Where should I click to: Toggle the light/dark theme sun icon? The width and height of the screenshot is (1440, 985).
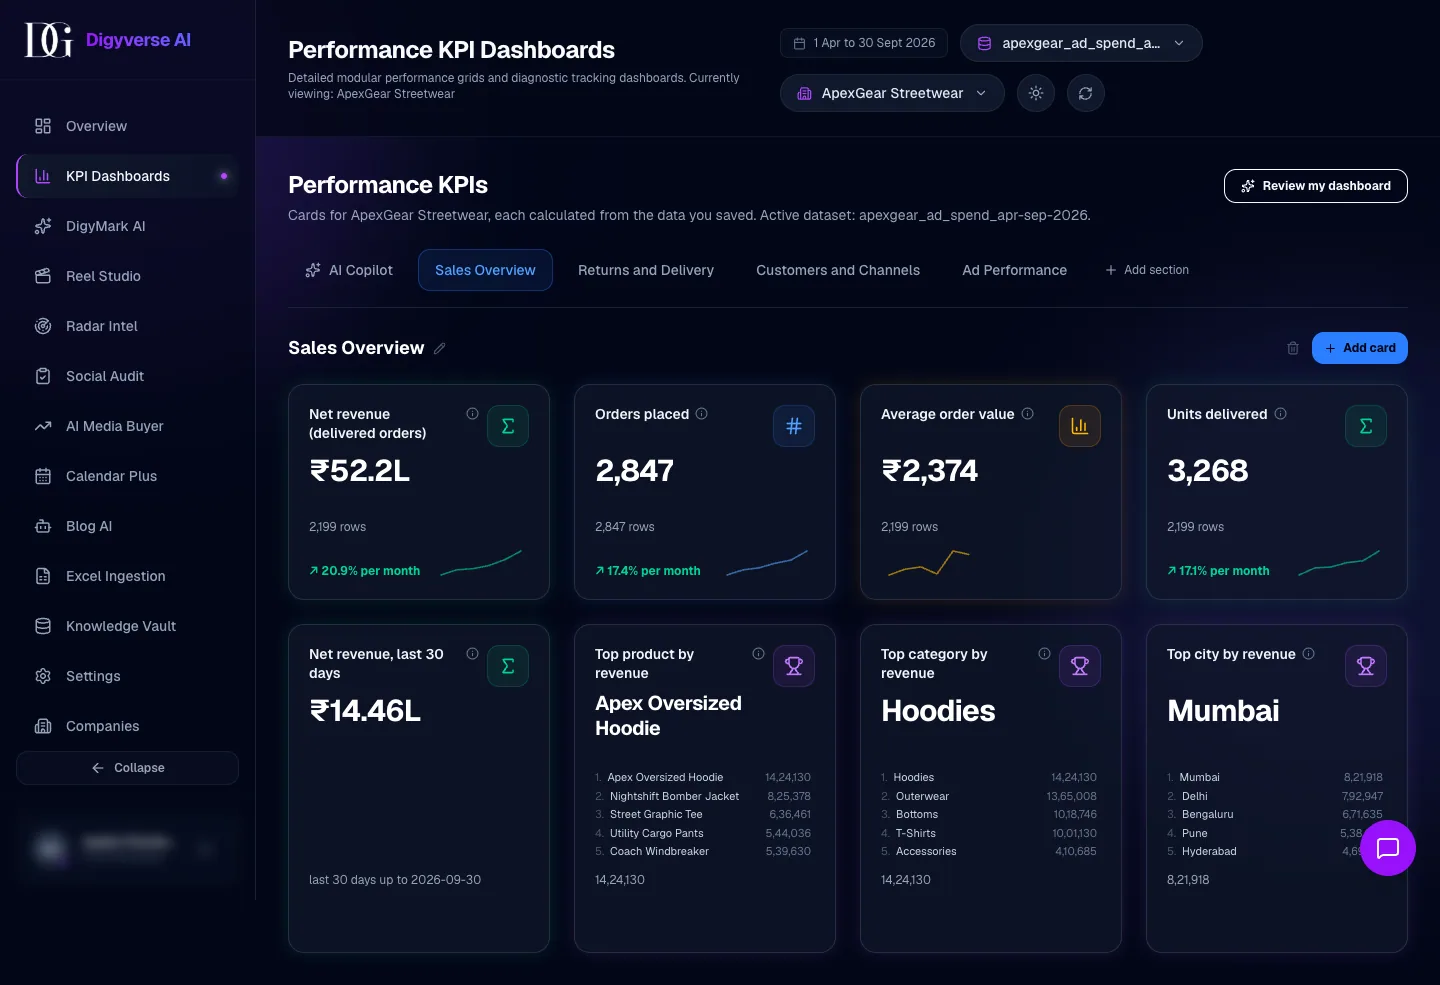1036,93
